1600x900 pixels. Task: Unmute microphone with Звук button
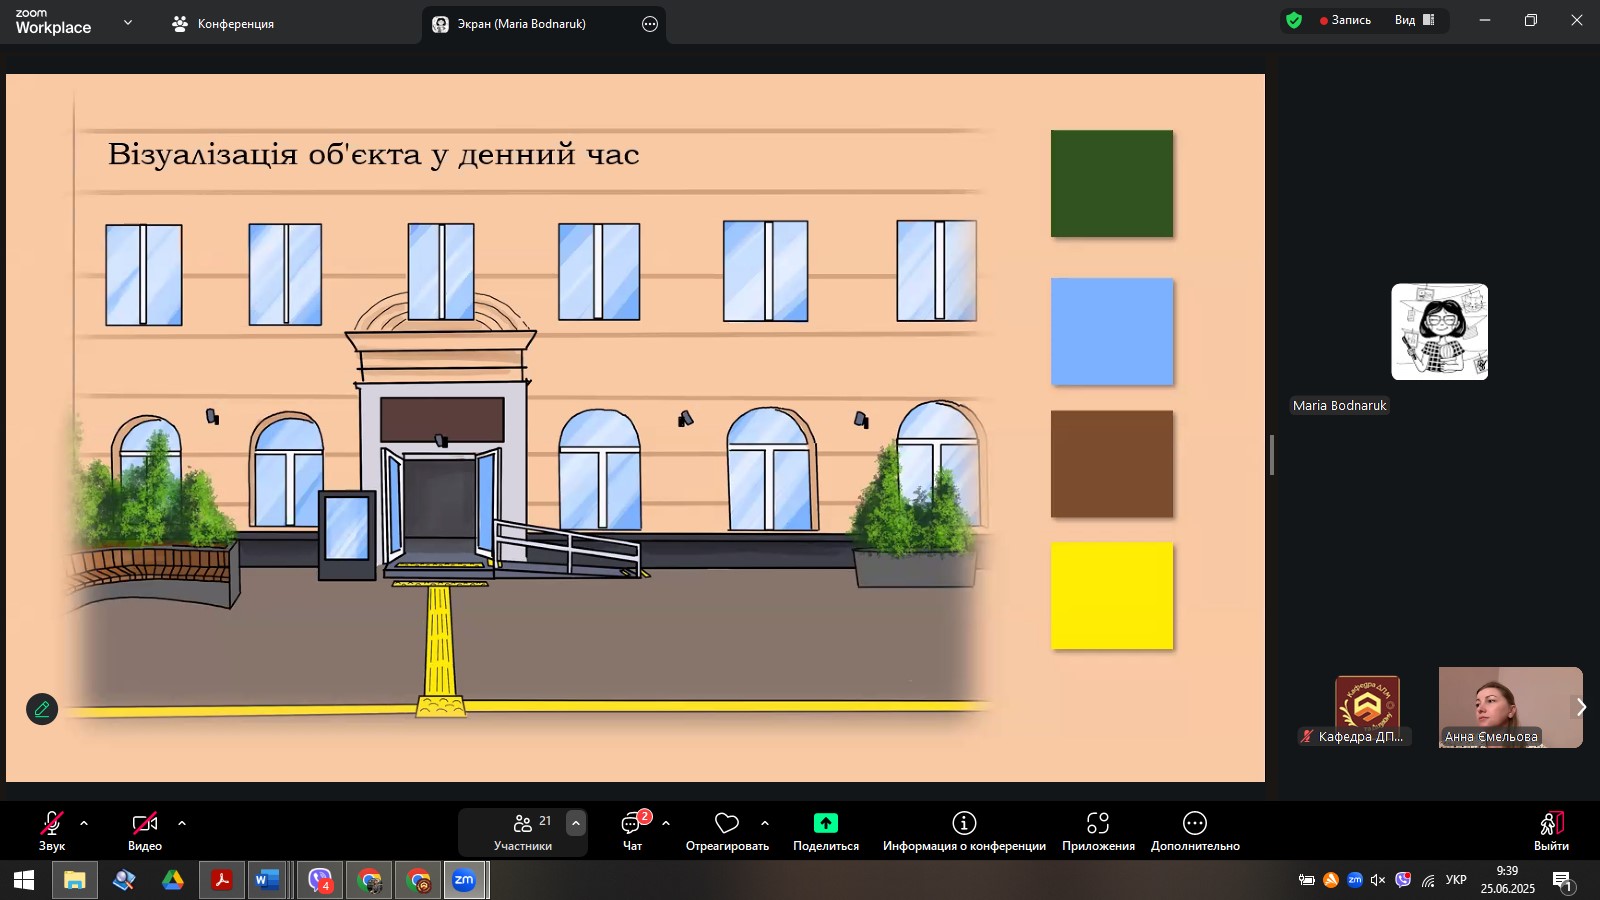tap(52, 831)
